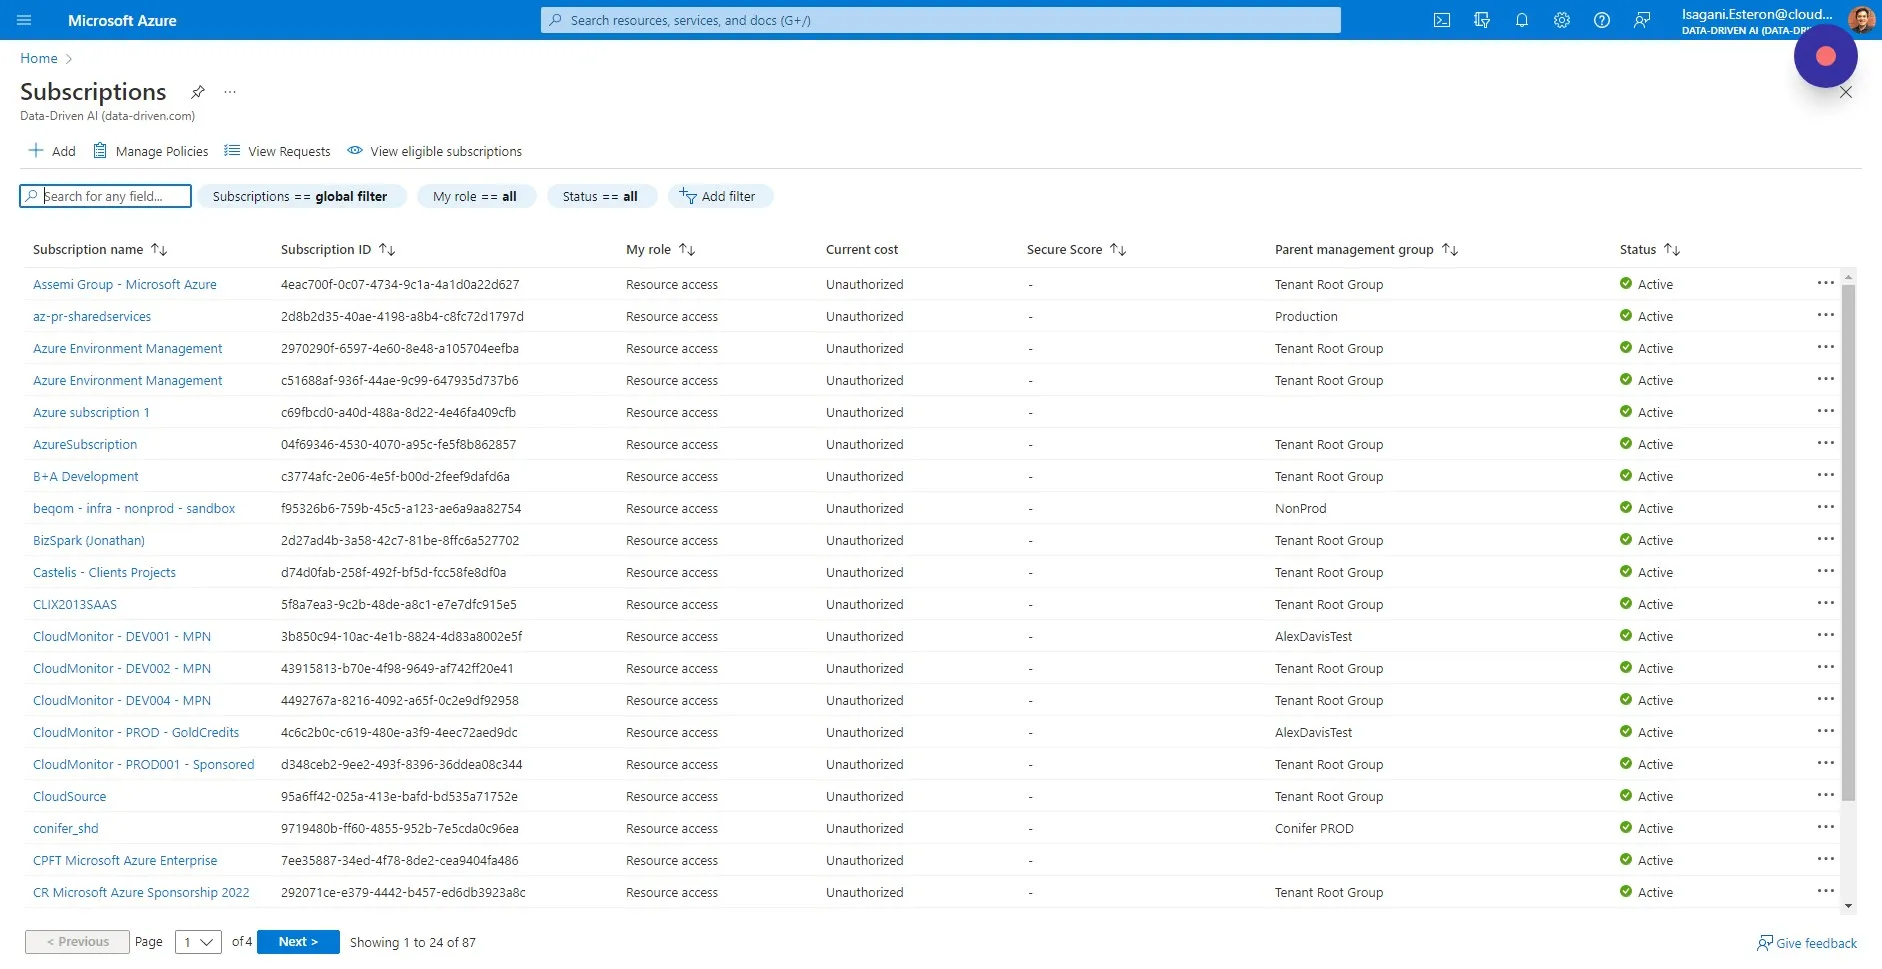Click the Production parent management group cell
This screenshot has width=1882, height=969.
point(1306,316)
